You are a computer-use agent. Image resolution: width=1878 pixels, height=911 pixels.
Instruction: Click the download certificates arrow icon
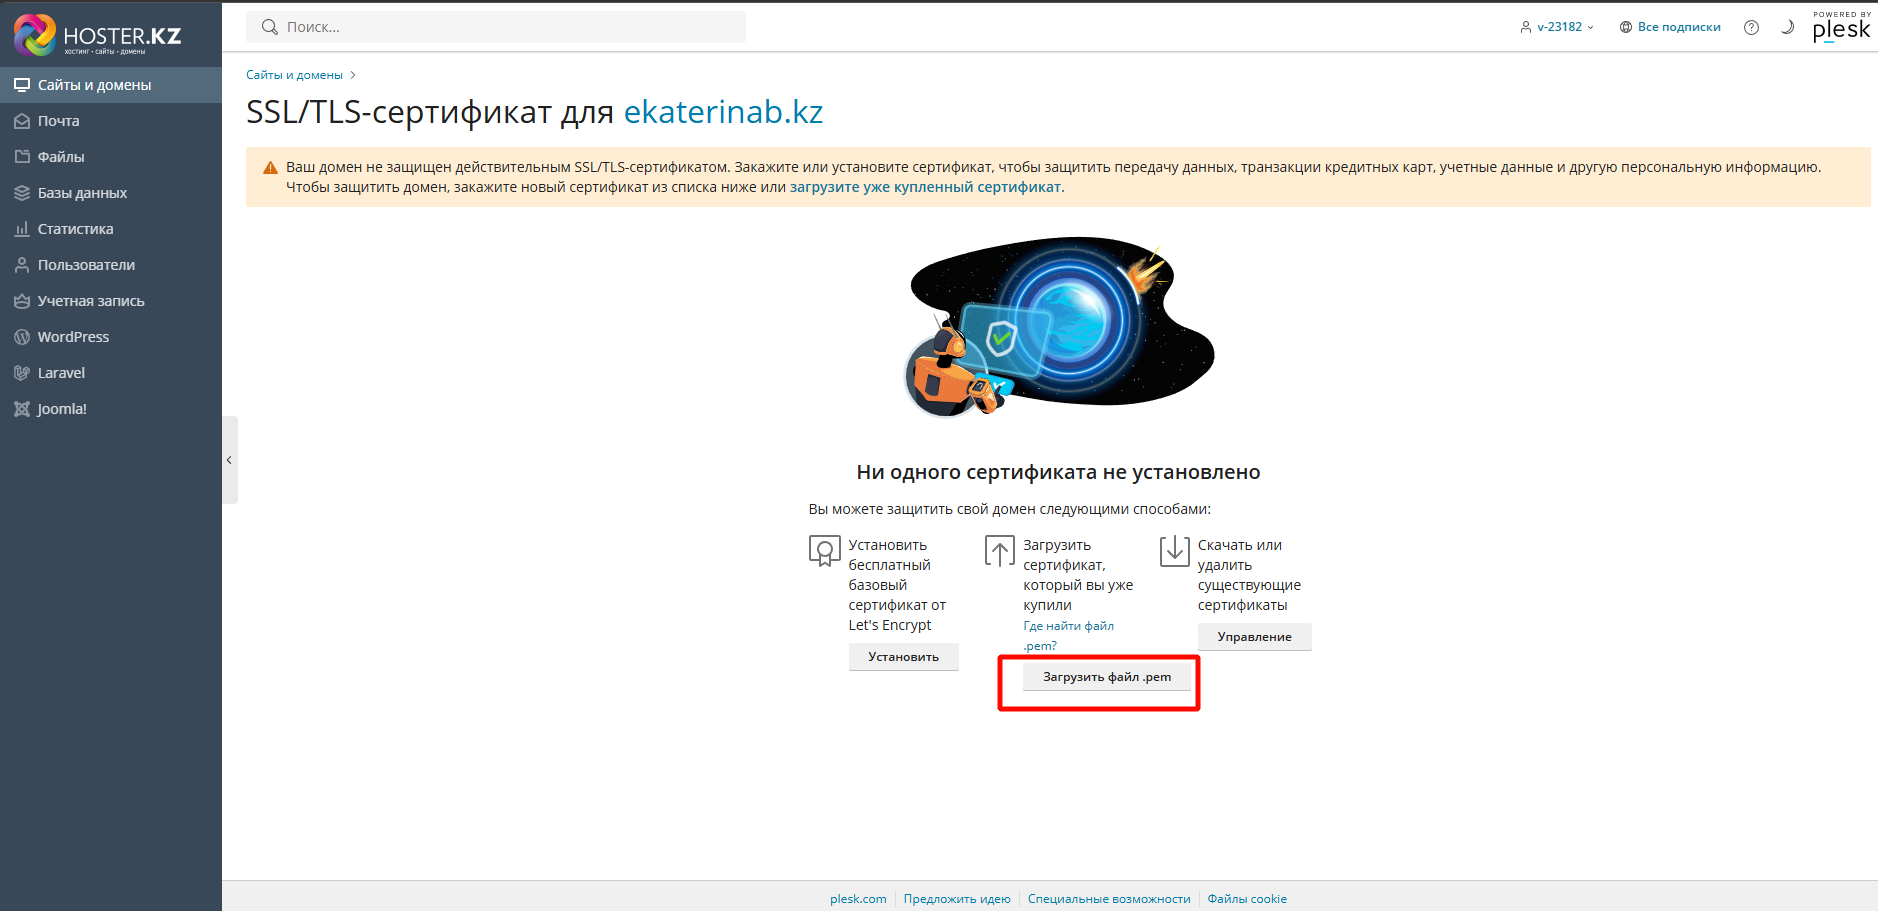(1174, 551)
